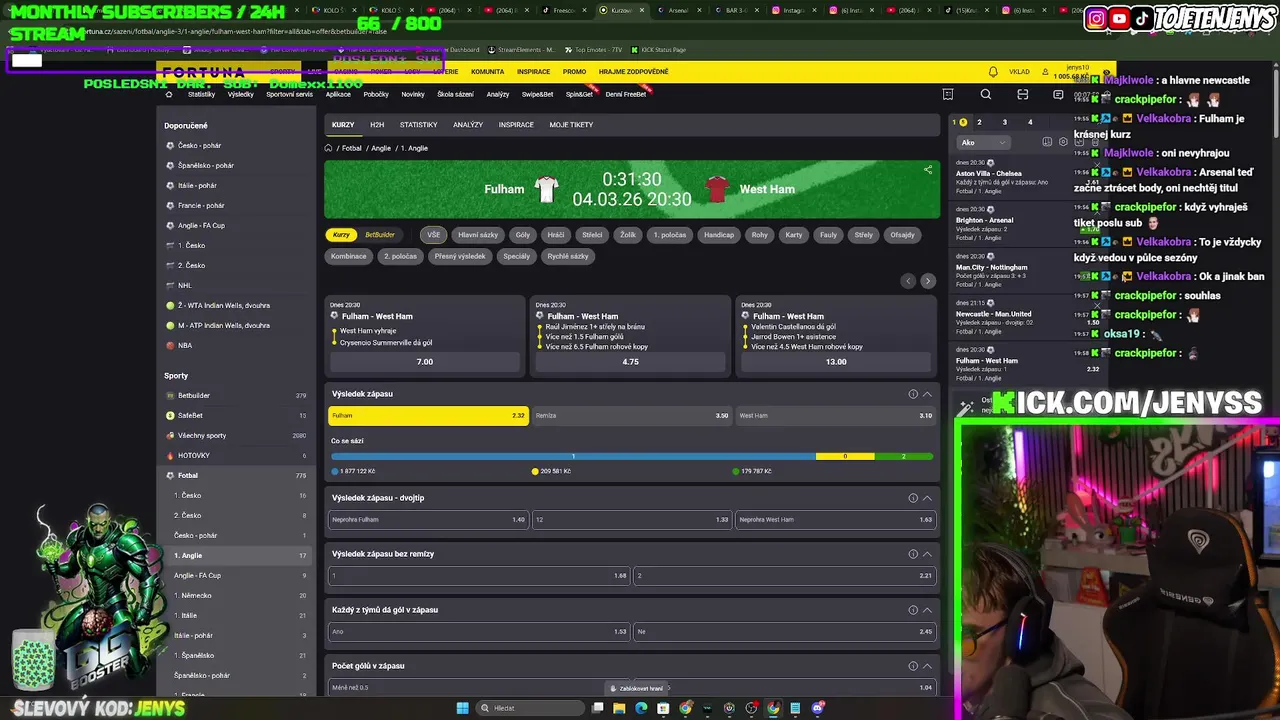
Task: Toggle the Kurzy odds view pill
Action: click(341, 235)
